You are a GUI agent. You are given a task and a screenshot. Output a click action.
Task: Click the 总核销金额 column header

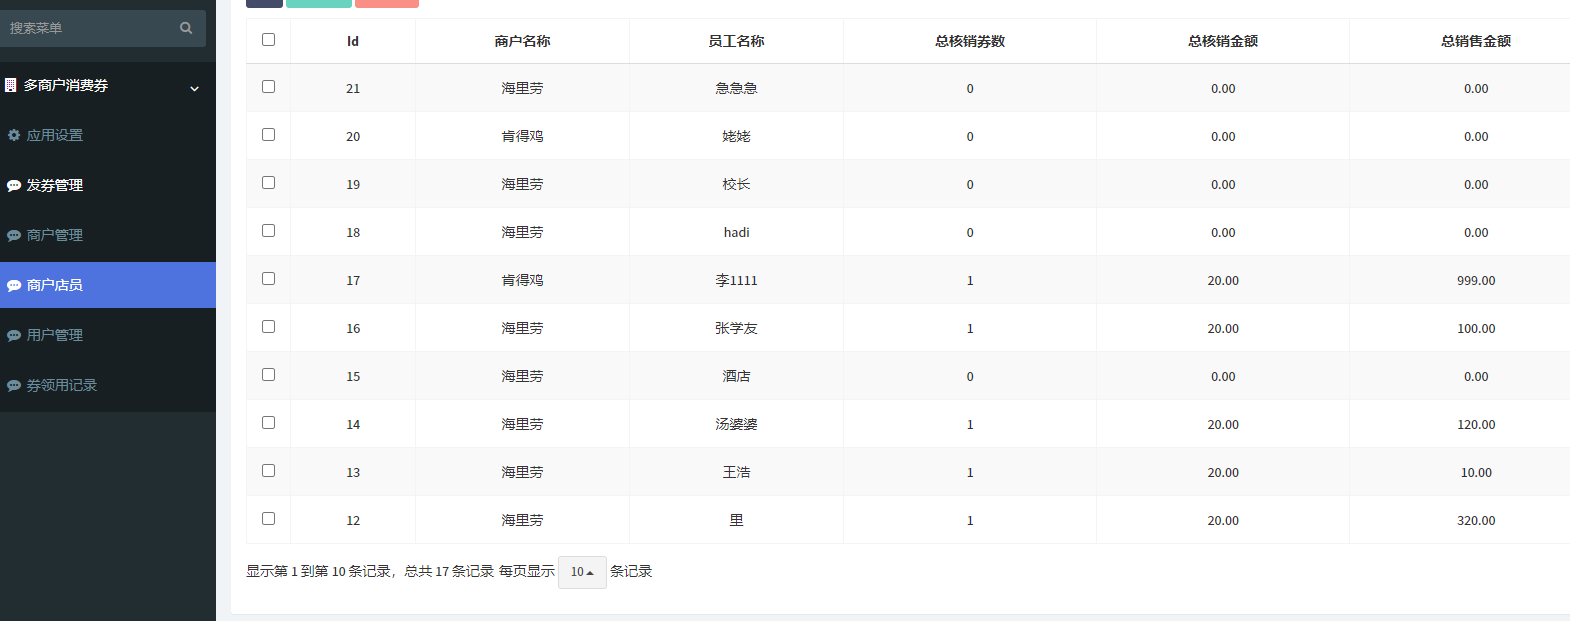coord(1222,41)
